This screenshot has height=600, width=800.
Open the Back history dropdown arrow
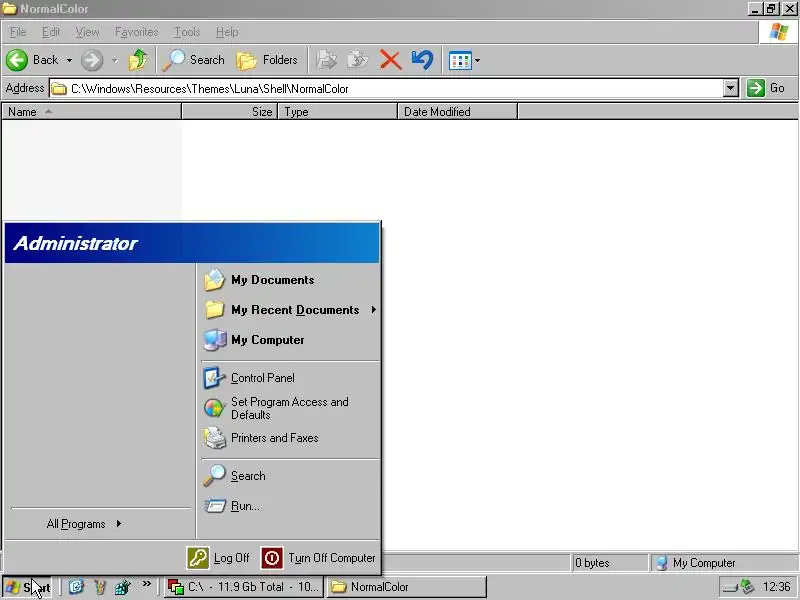(x=69, y=60)
